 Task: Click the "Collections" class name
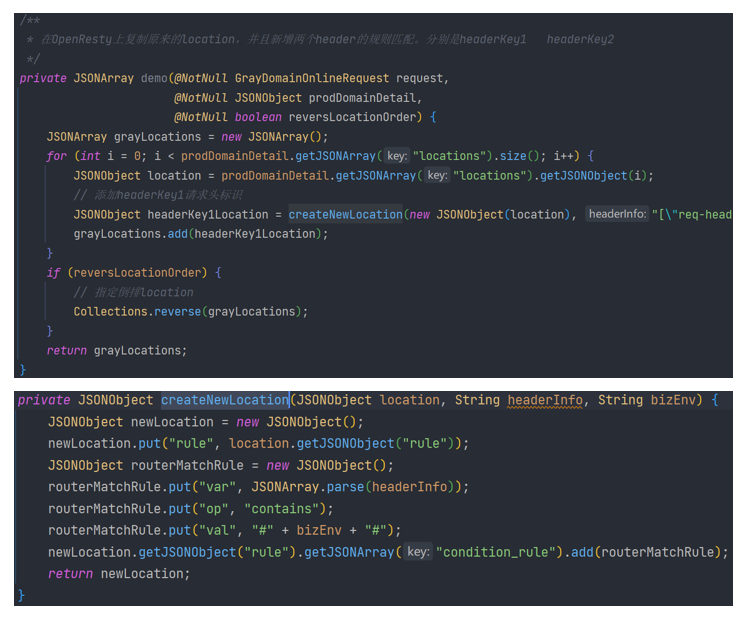point(110,312)
